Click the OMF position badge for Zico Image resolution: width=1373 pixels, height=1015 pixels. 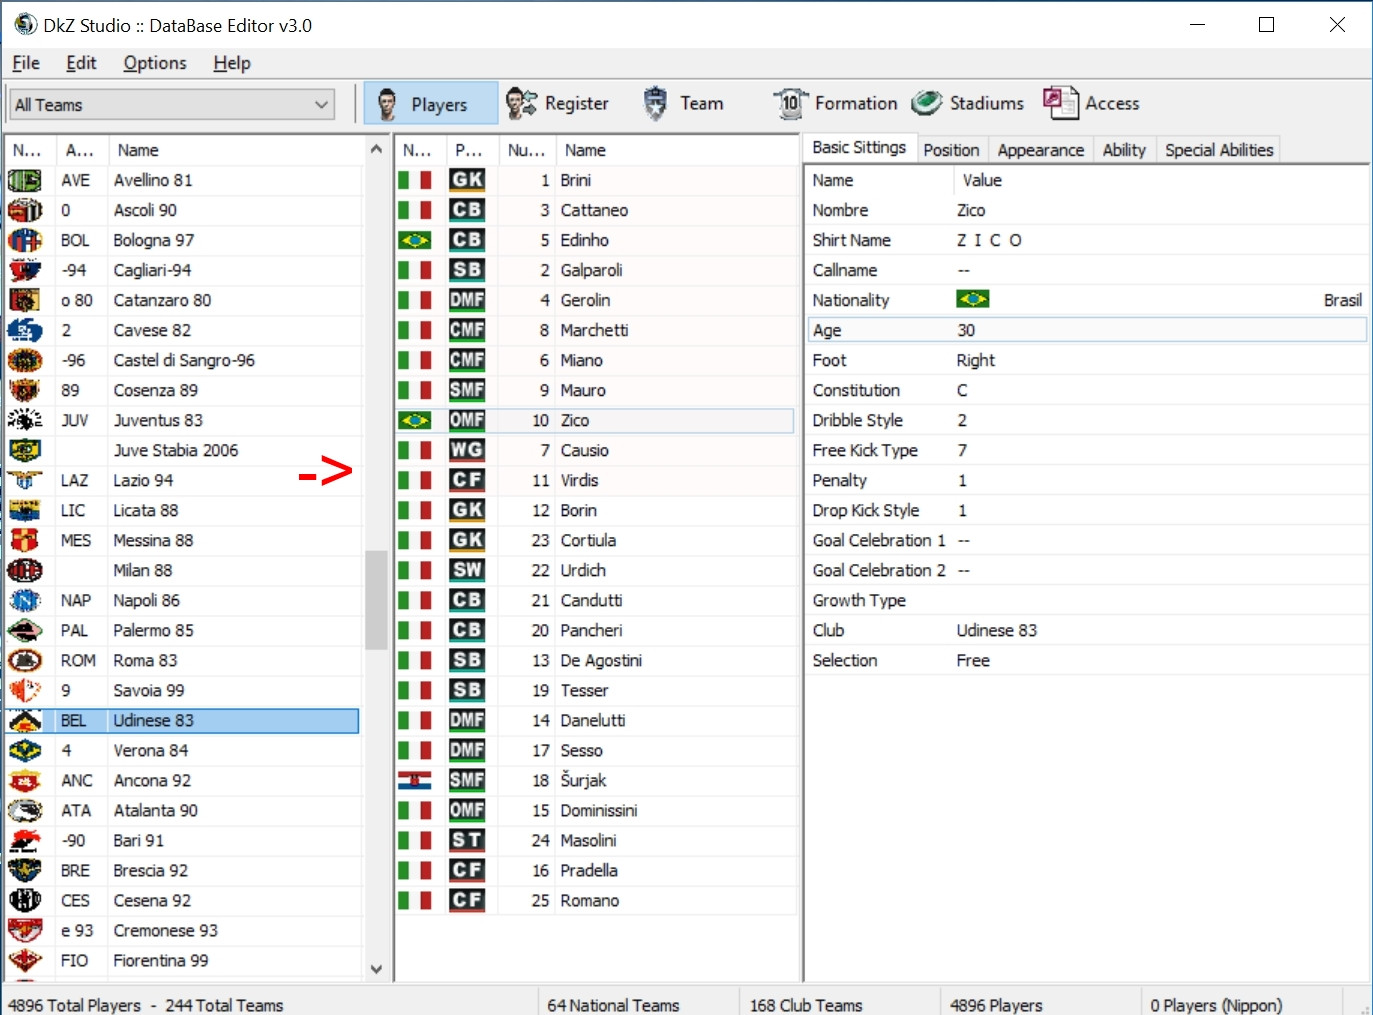click(x=467, y=420)
